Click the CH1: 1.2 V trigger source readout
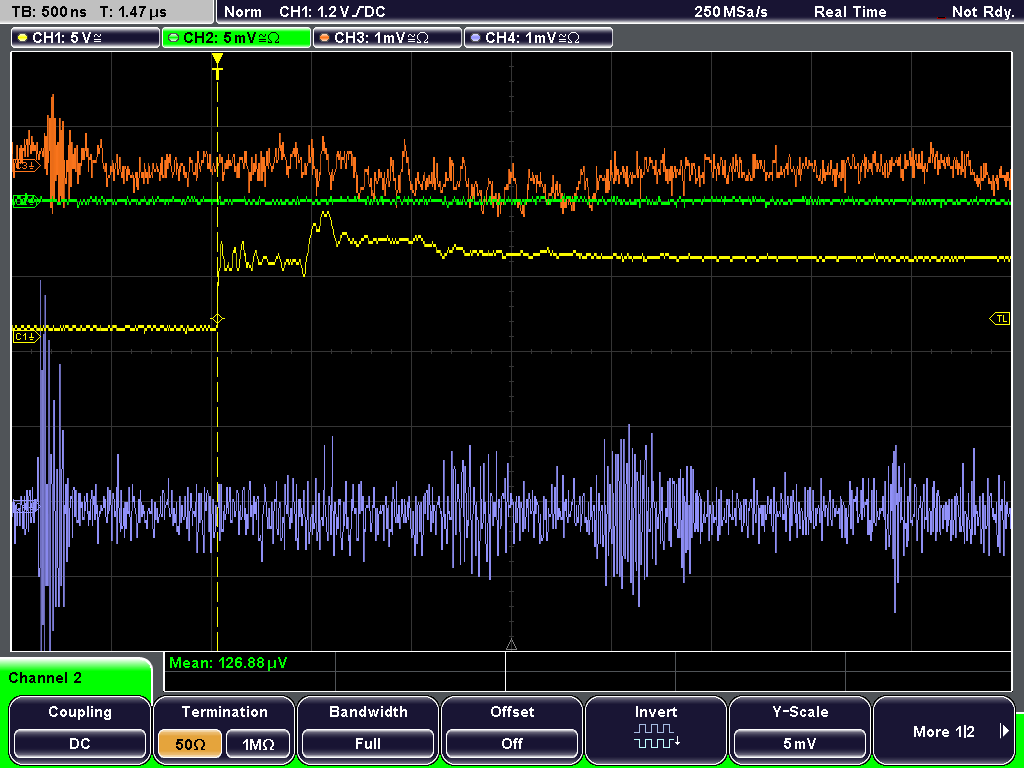Image resolution: width=1024 pixels, height=768 pixels. [332, 12]
